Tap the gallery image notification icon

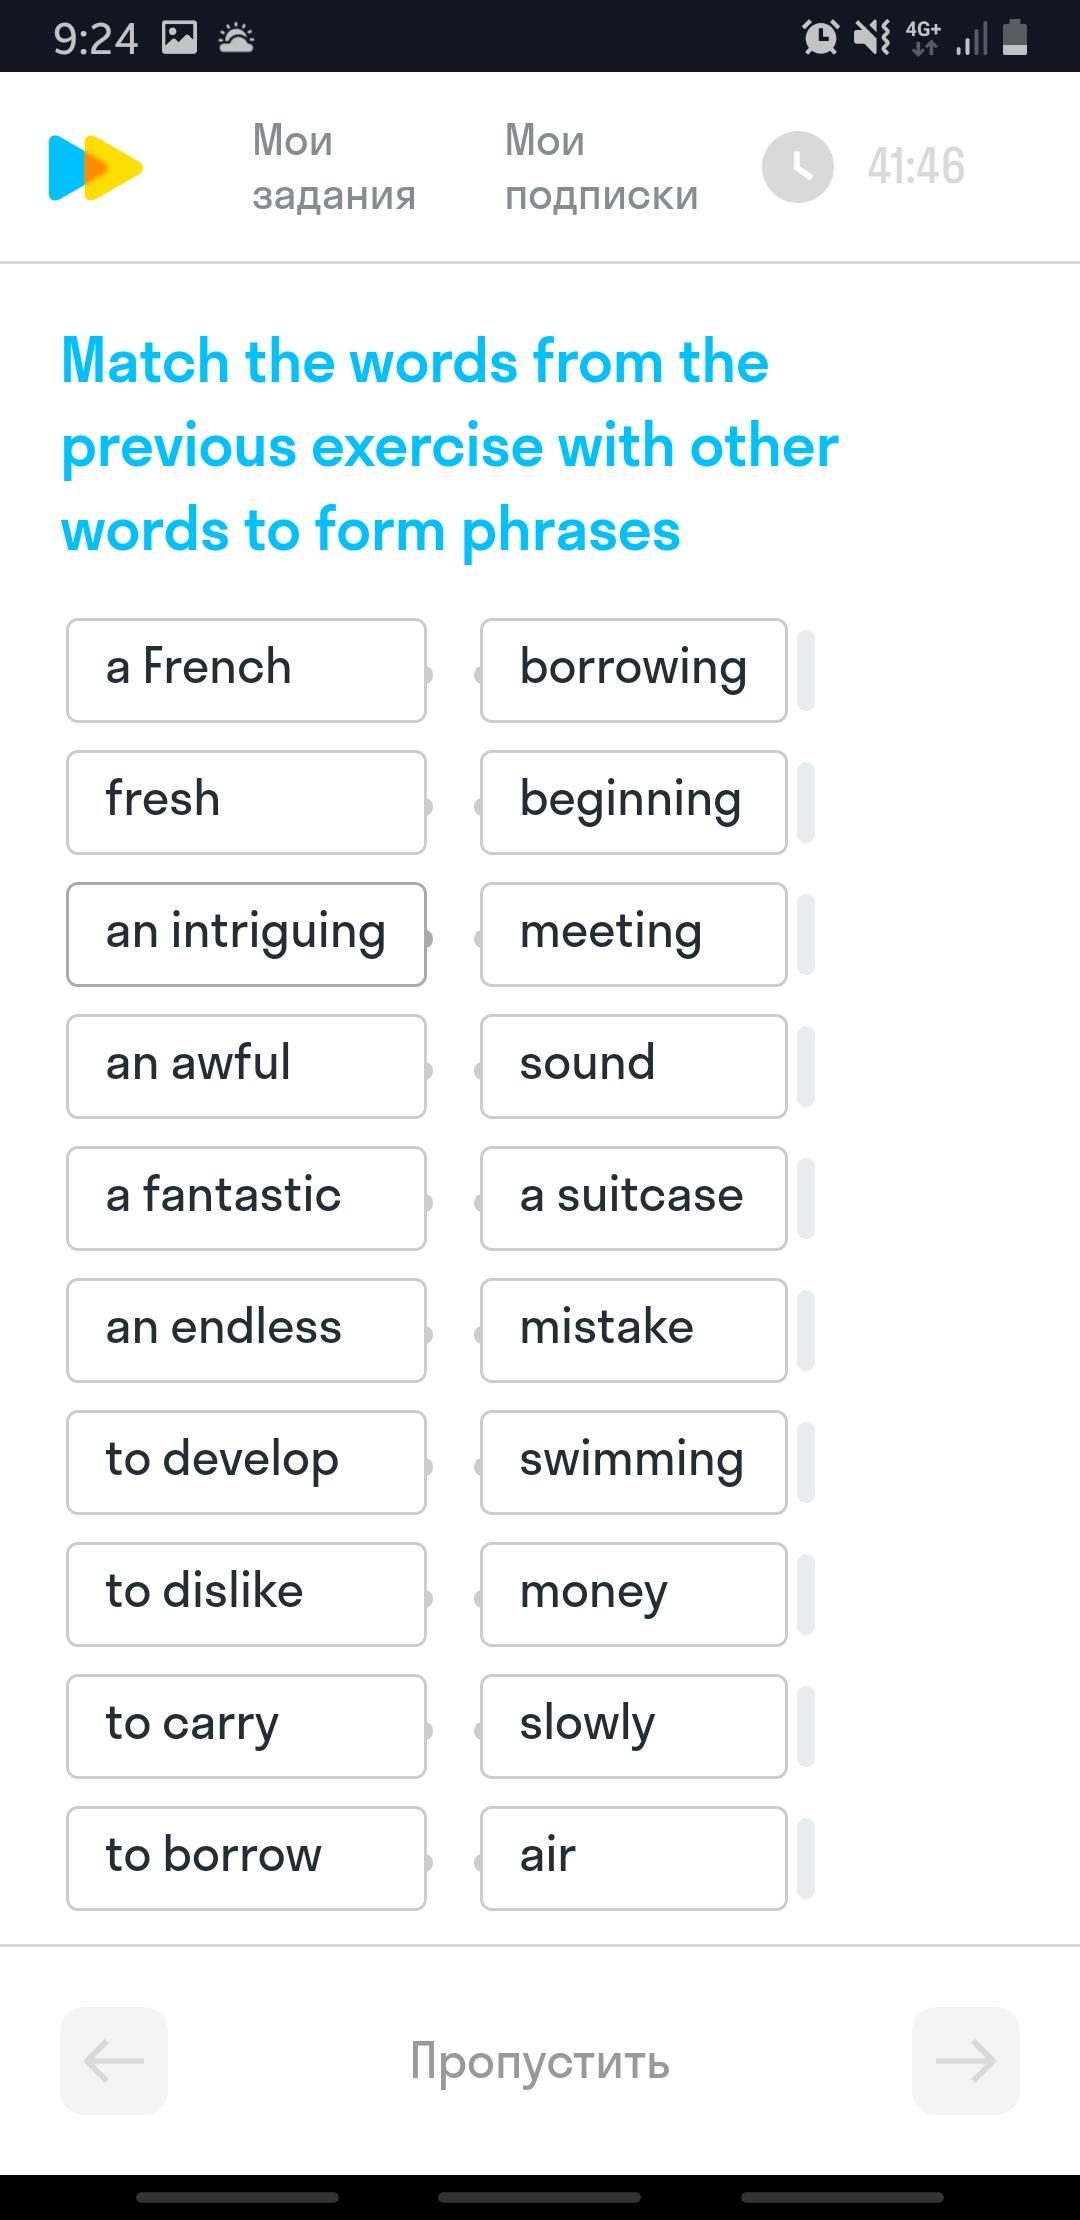[180, 38]
